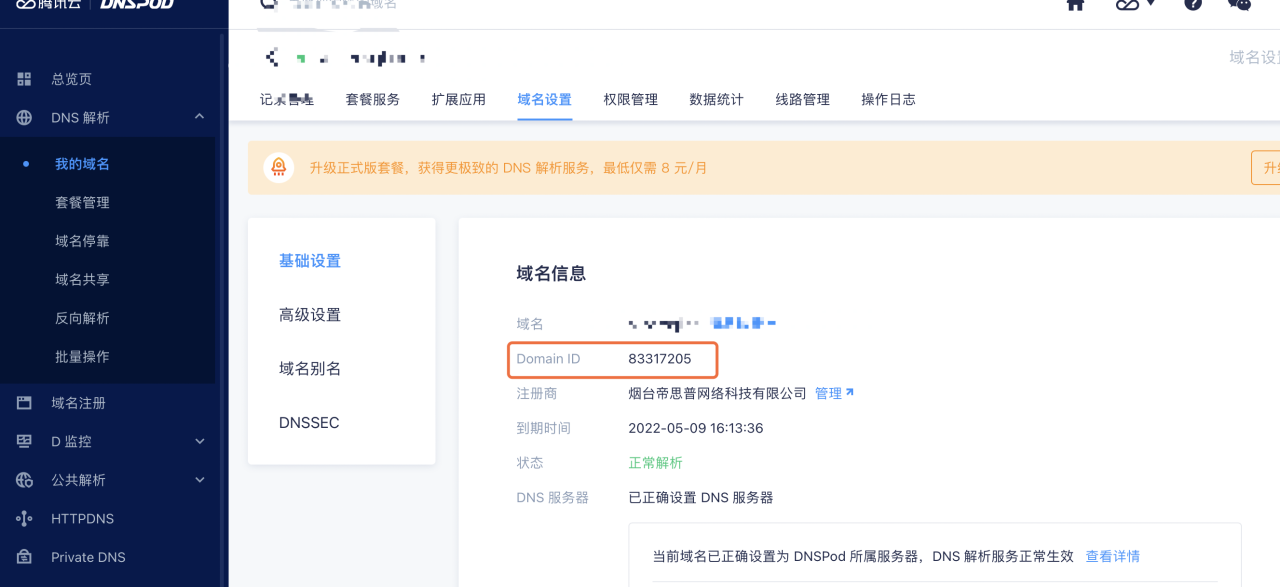Expand the D 监控 menu
Screen dimensions: 1280x587
pos(199,441)
